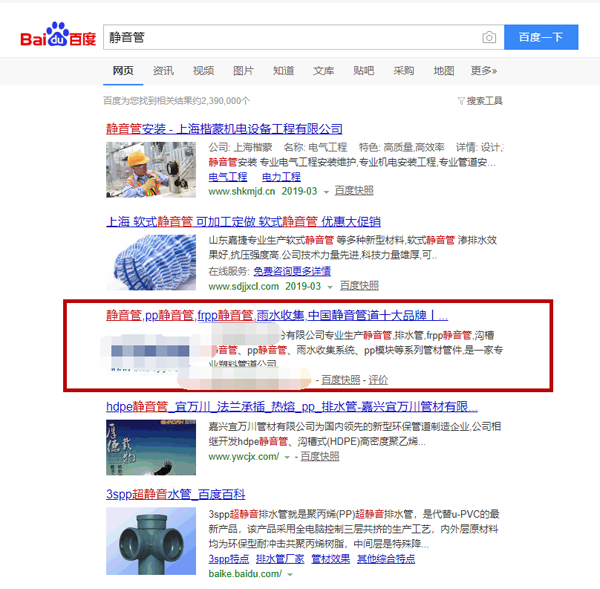Viewport: 600px width, 589px height.
Task: Switch to the 图片 tab
Action: click(243, 71)
